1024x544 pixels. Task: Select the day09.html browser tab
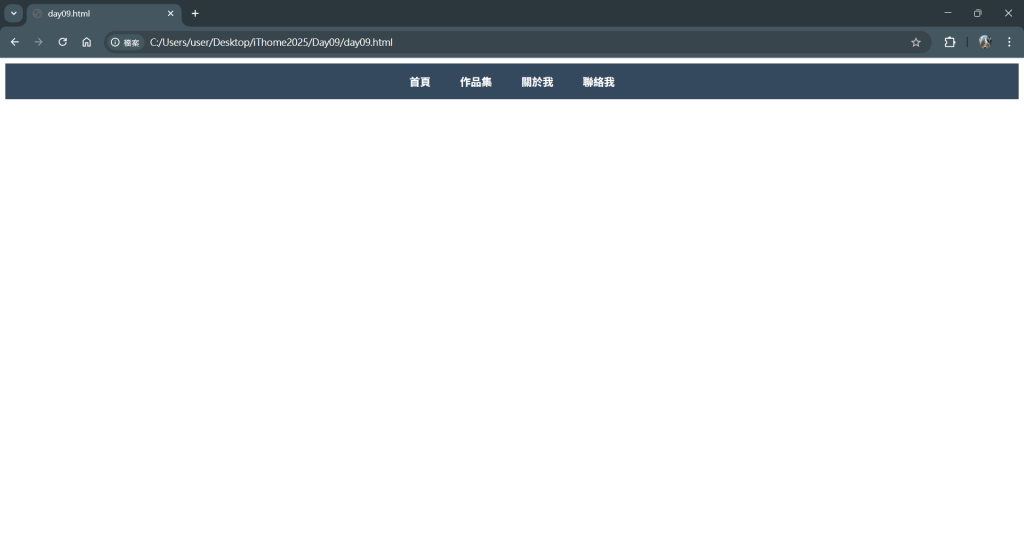[x=104, y=14]
